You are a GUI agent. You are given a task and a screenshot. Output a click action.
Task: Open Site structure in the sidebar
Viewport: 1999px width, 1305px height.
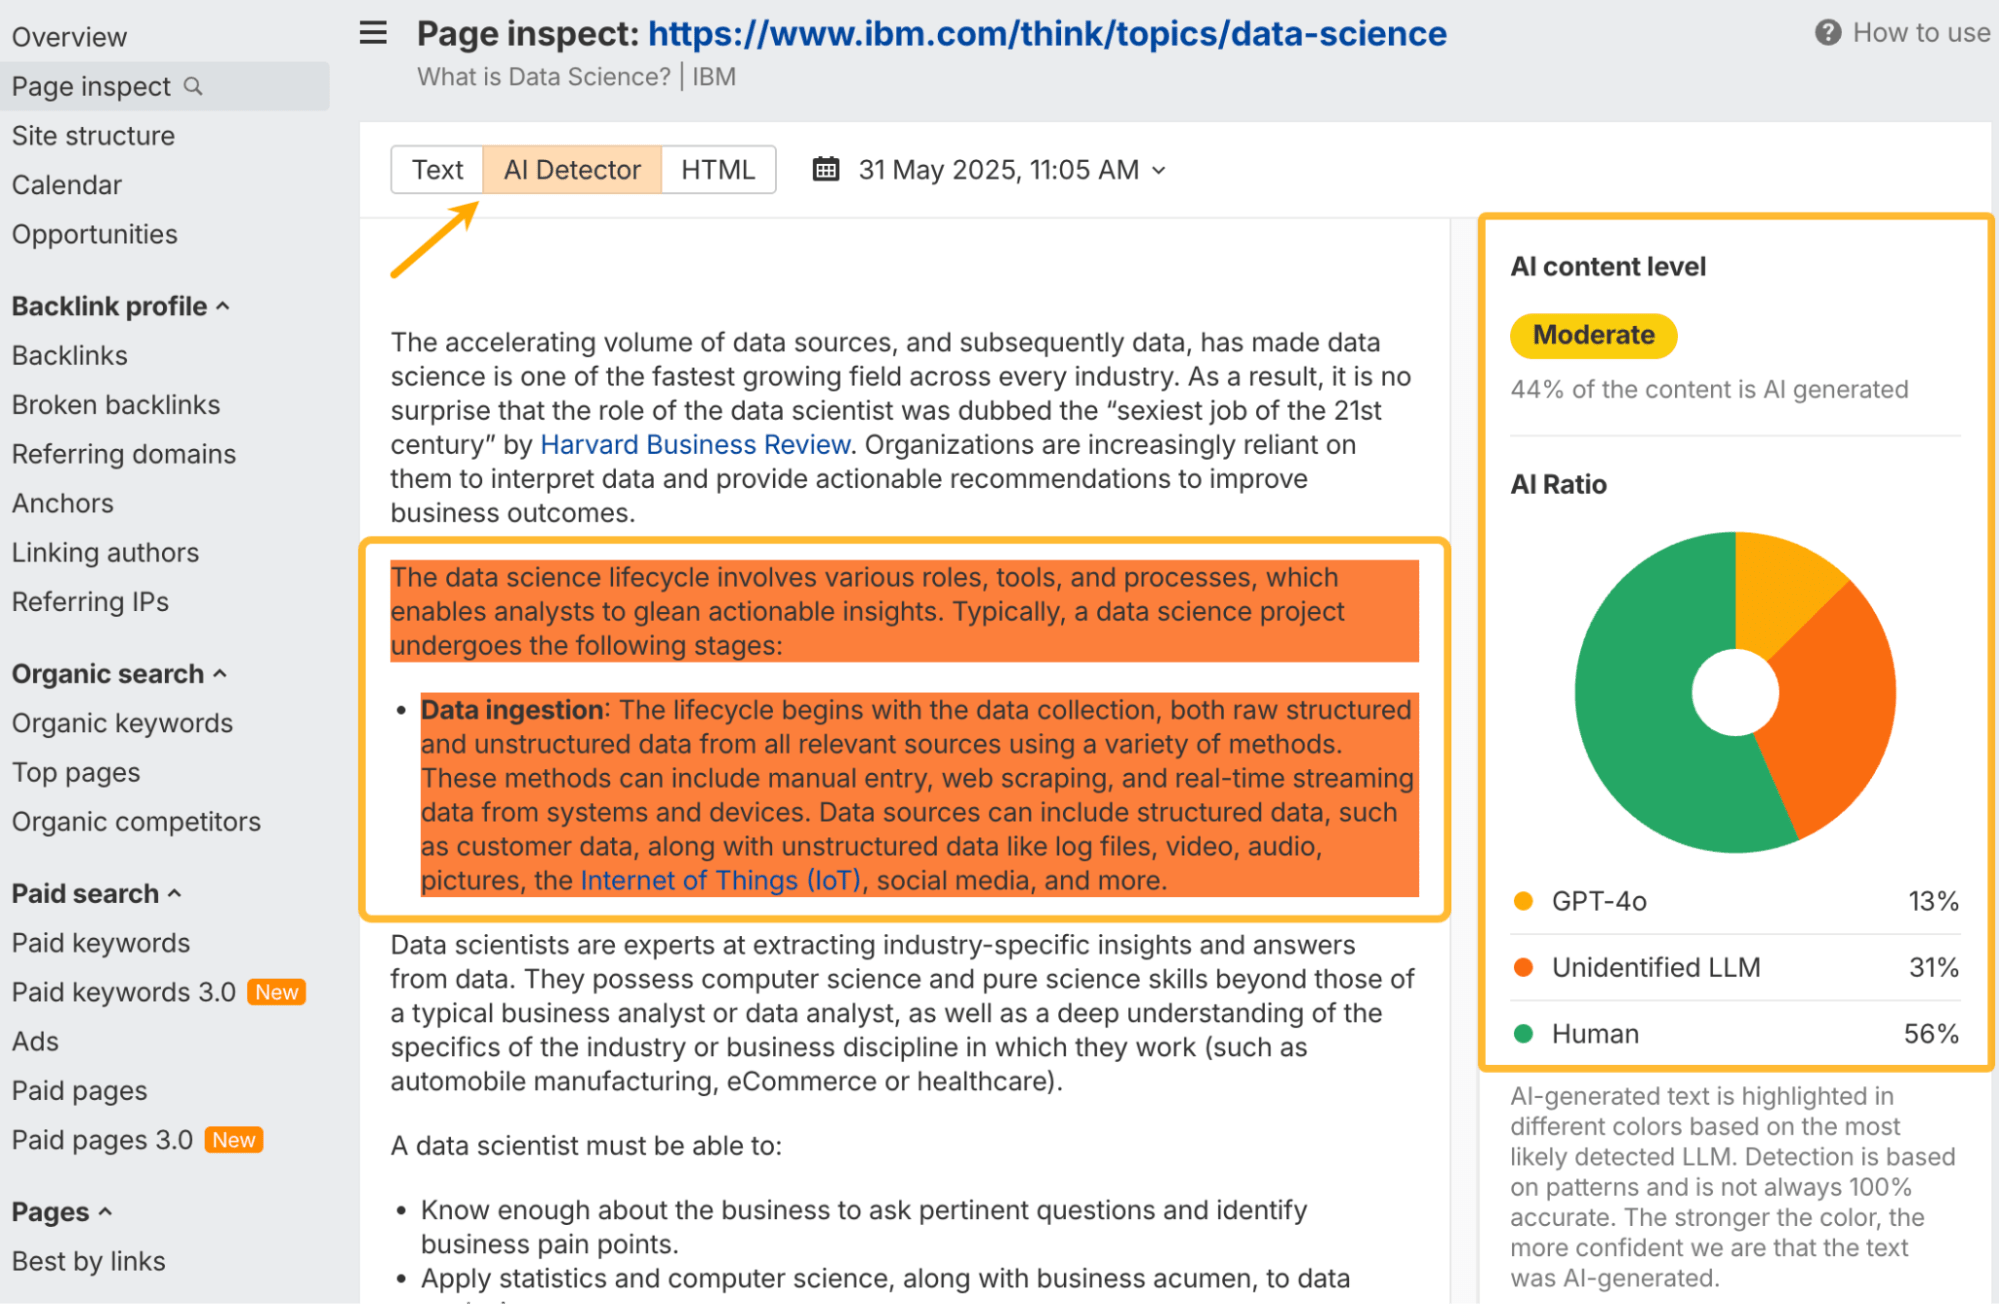(x=93, y=136)
